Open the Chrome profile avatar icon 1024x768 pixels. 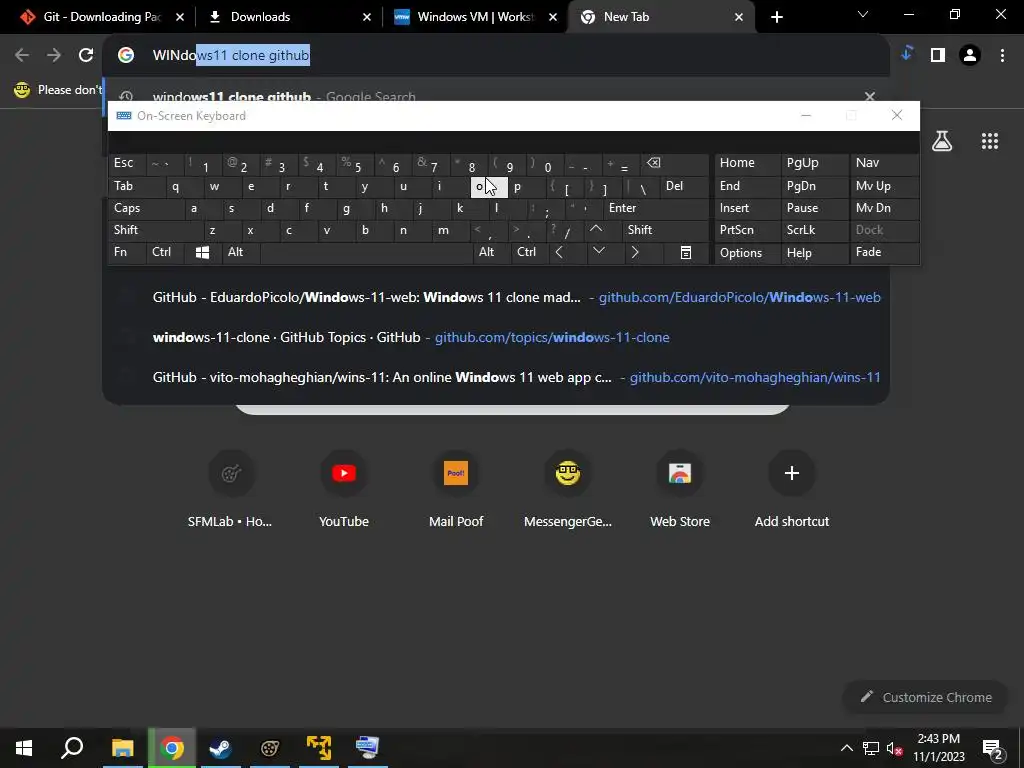pyautogui.click(x=970, y=56)
